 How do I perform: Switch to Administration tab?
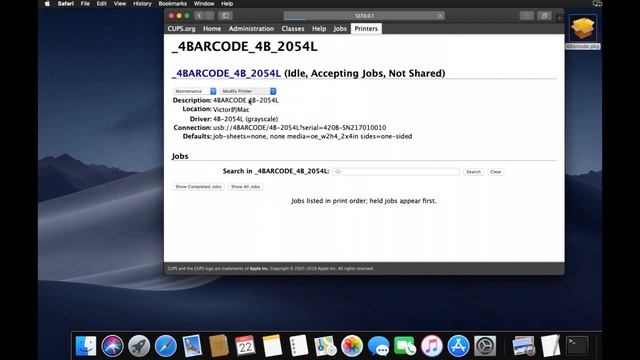(x=251, y=29)
